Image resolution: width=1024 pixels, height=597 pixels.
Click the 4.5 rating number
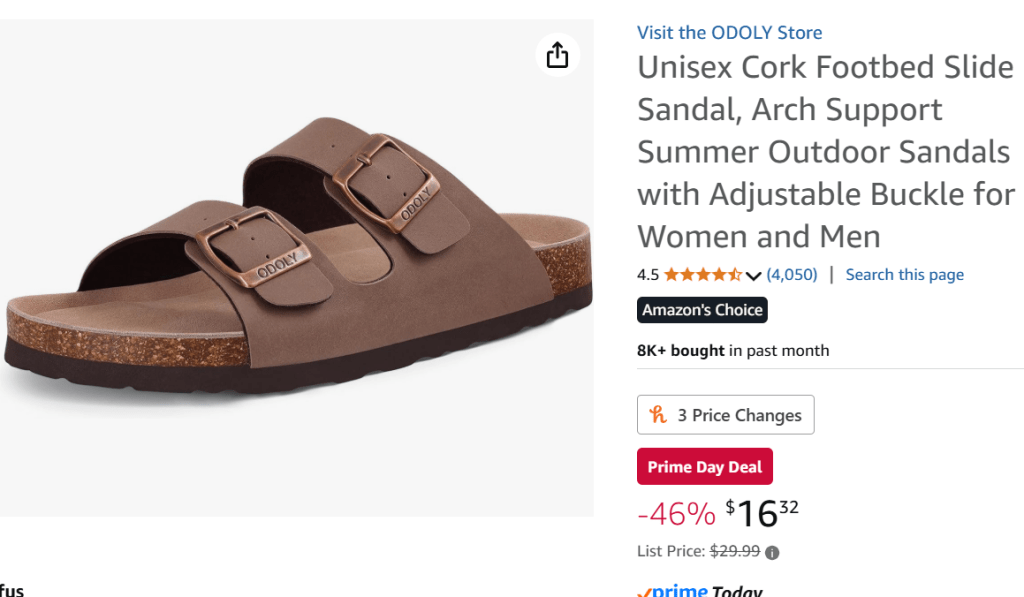click(x=648, y=275)
